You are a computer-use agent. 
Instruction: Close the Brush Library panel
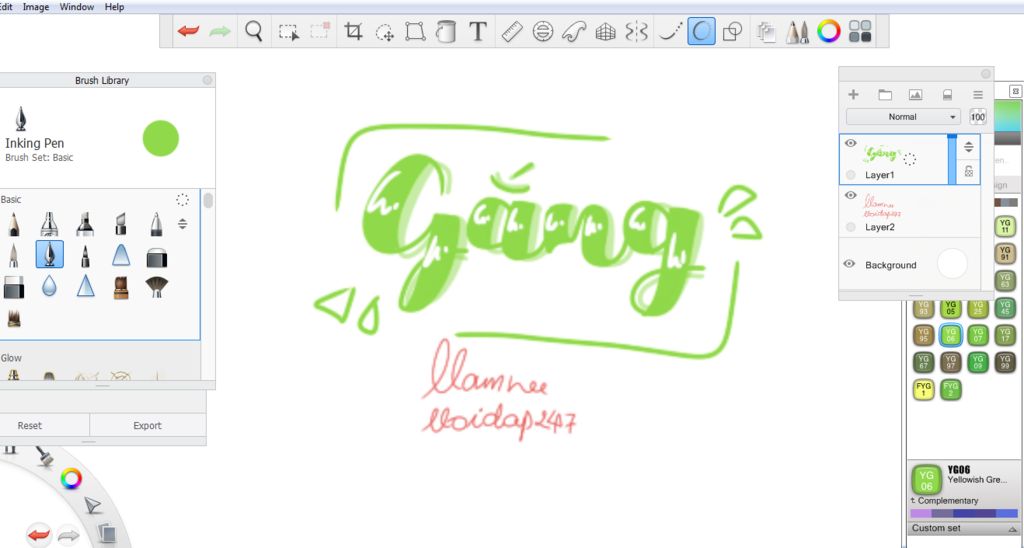tap(207, 80)
